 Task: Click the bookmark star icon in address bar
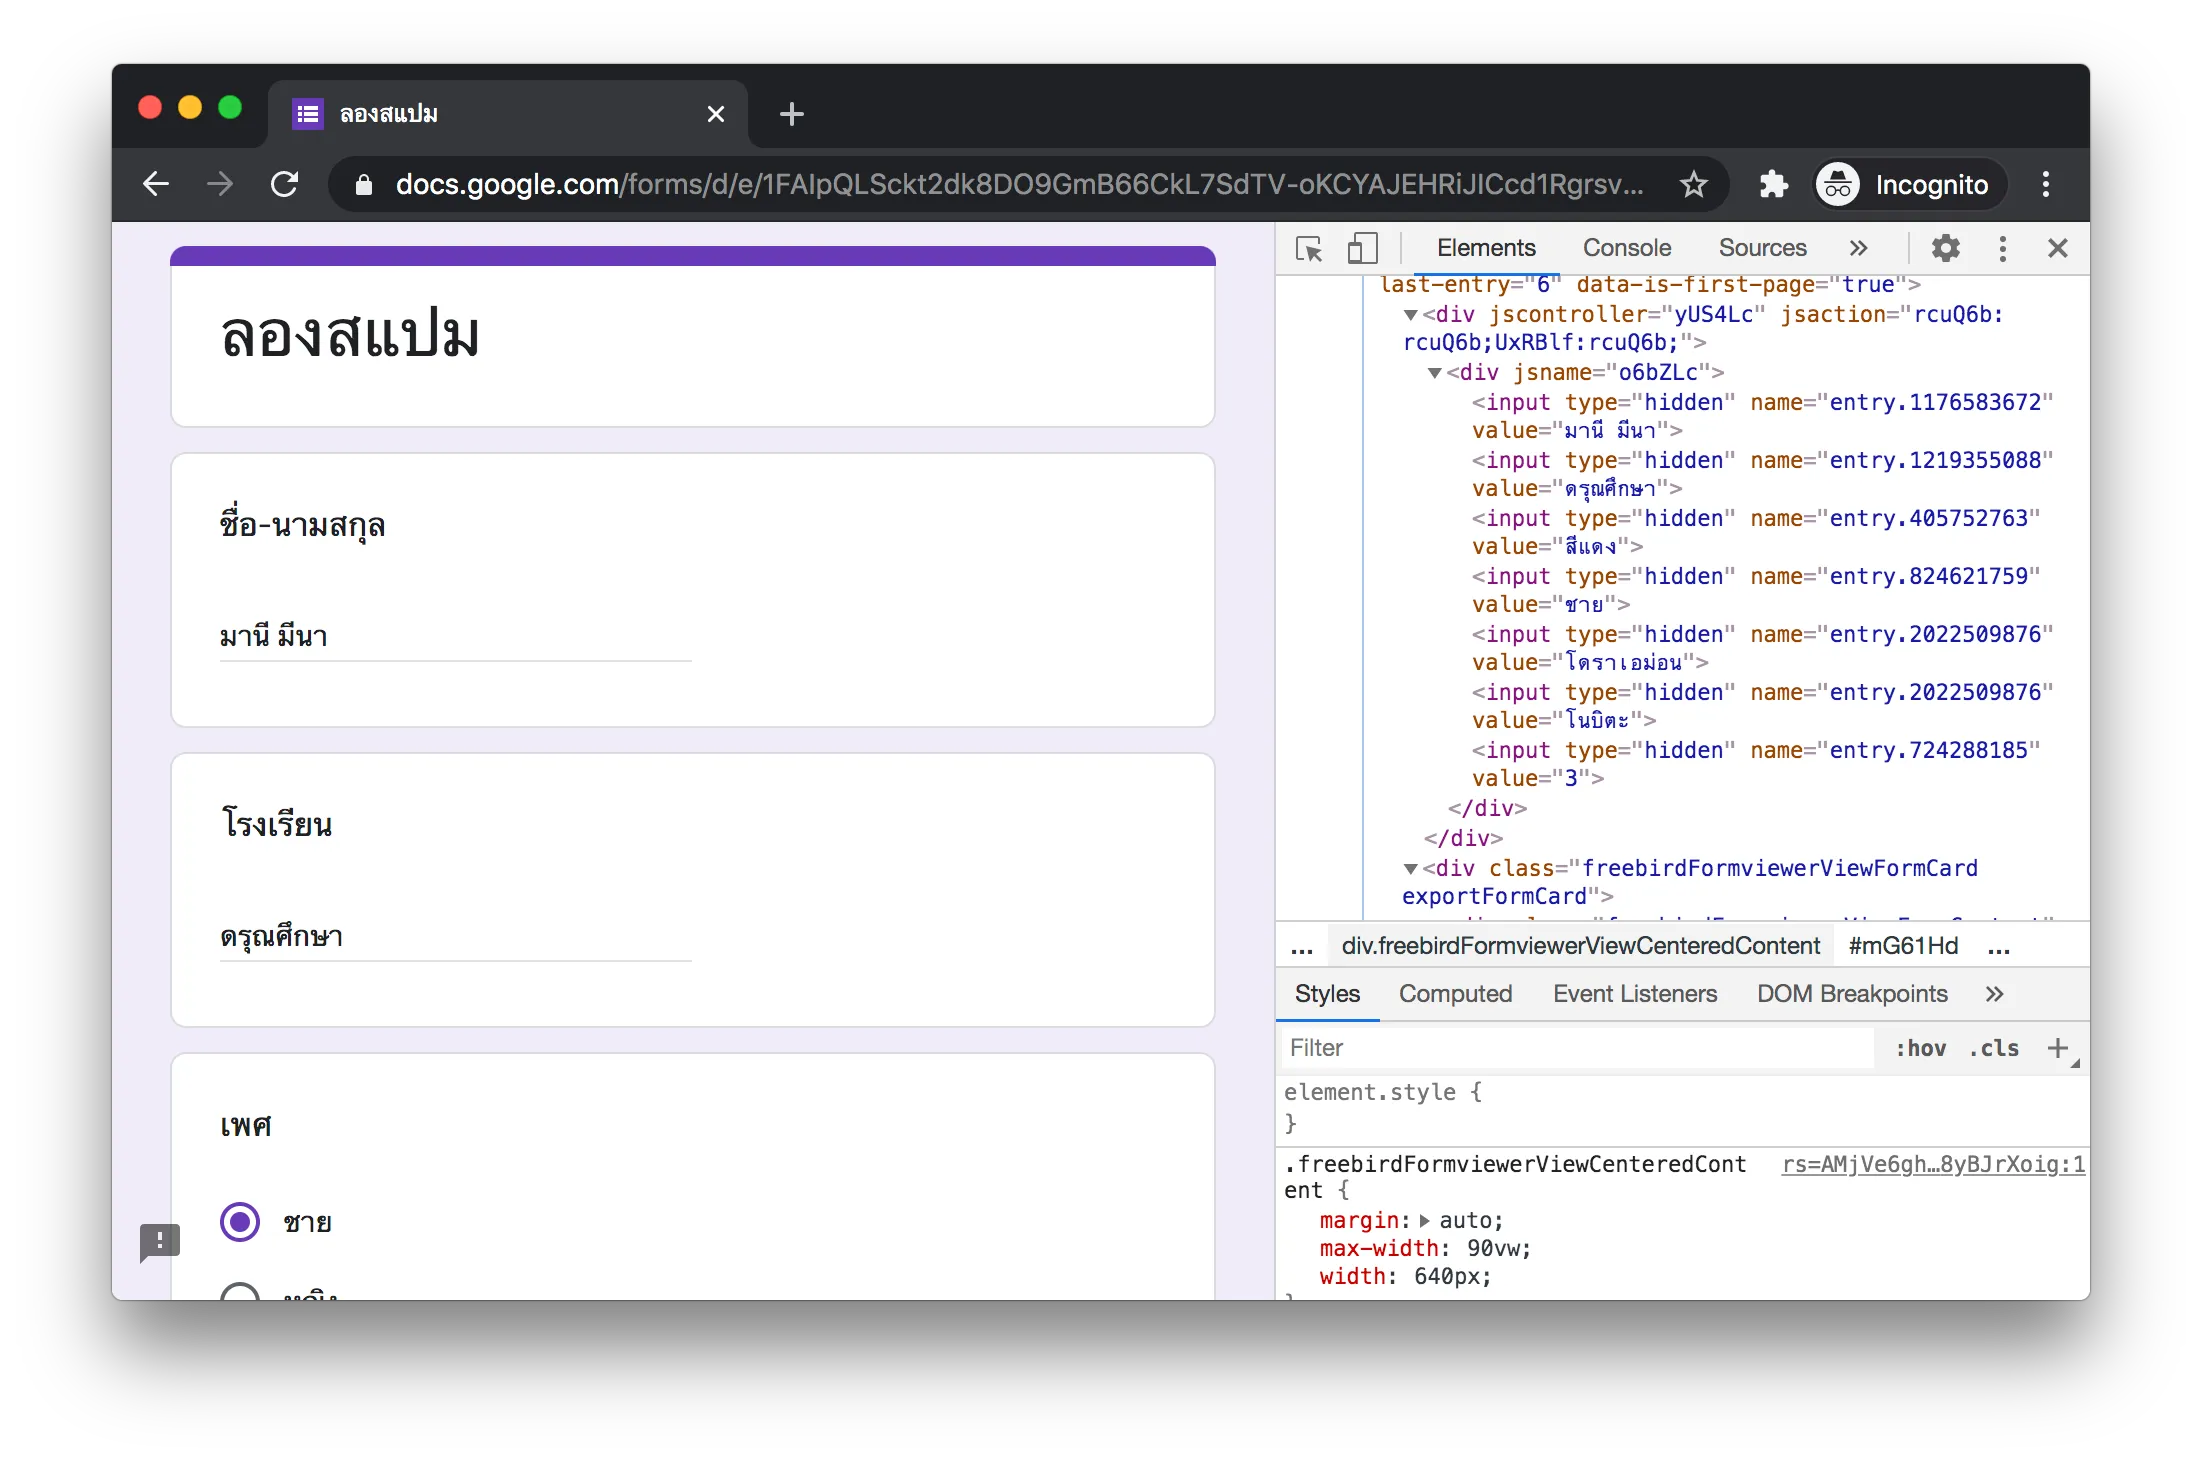click(x=1692, y=184)
